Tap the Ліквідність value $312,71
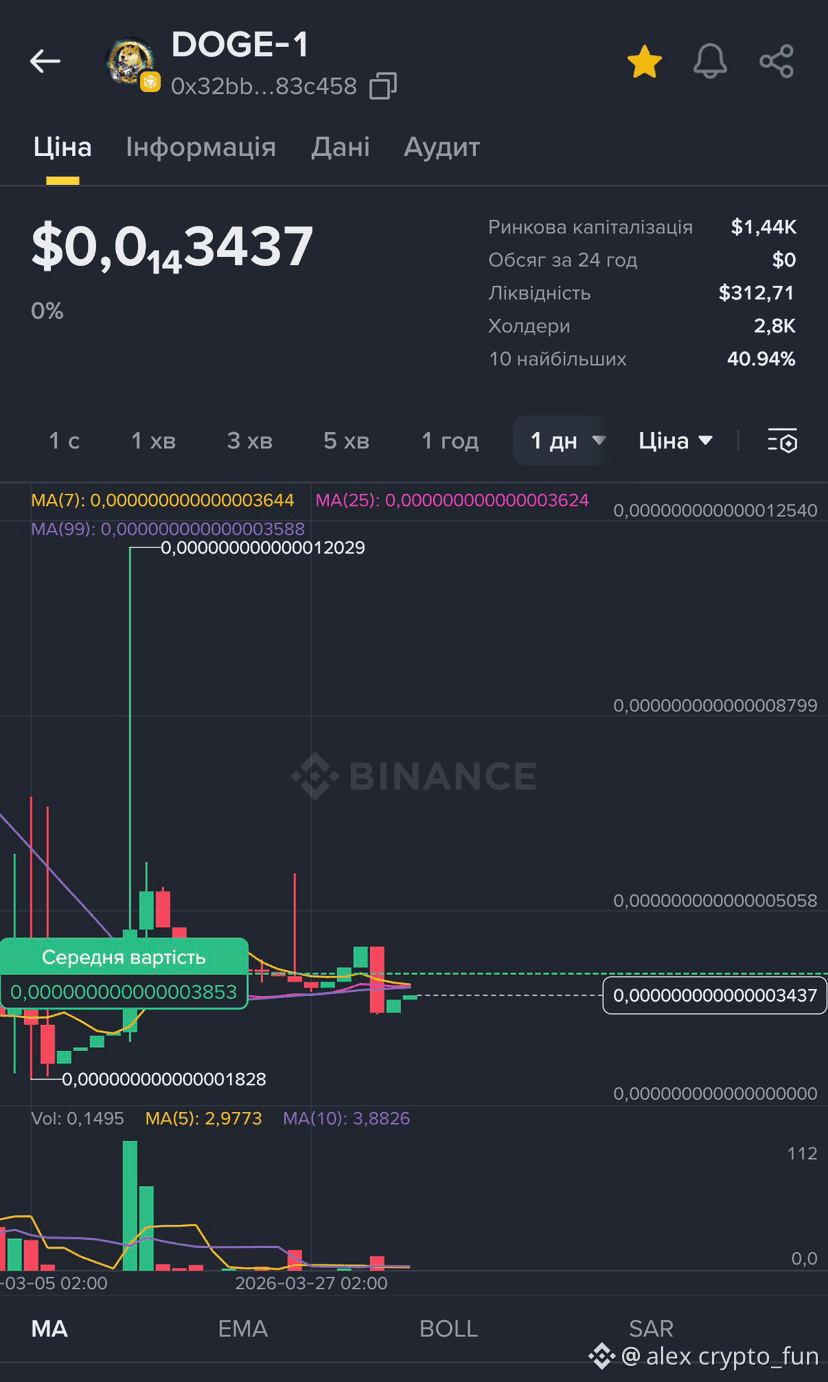Screen dimensions: 828x1382 [757, 293]
